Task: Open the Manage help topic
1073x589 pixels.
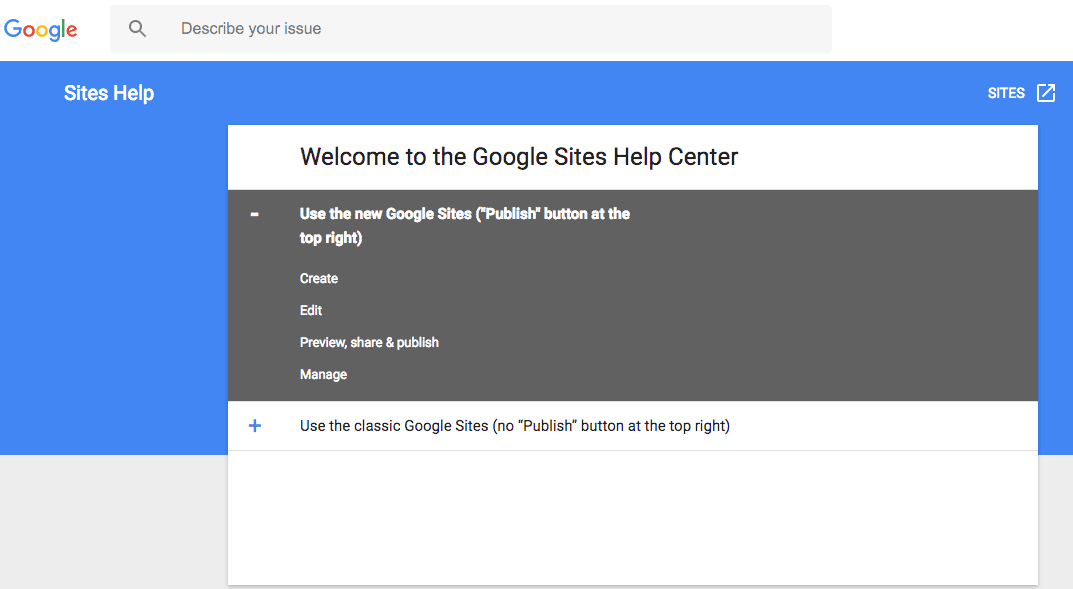Action: [x=323, y=375]
